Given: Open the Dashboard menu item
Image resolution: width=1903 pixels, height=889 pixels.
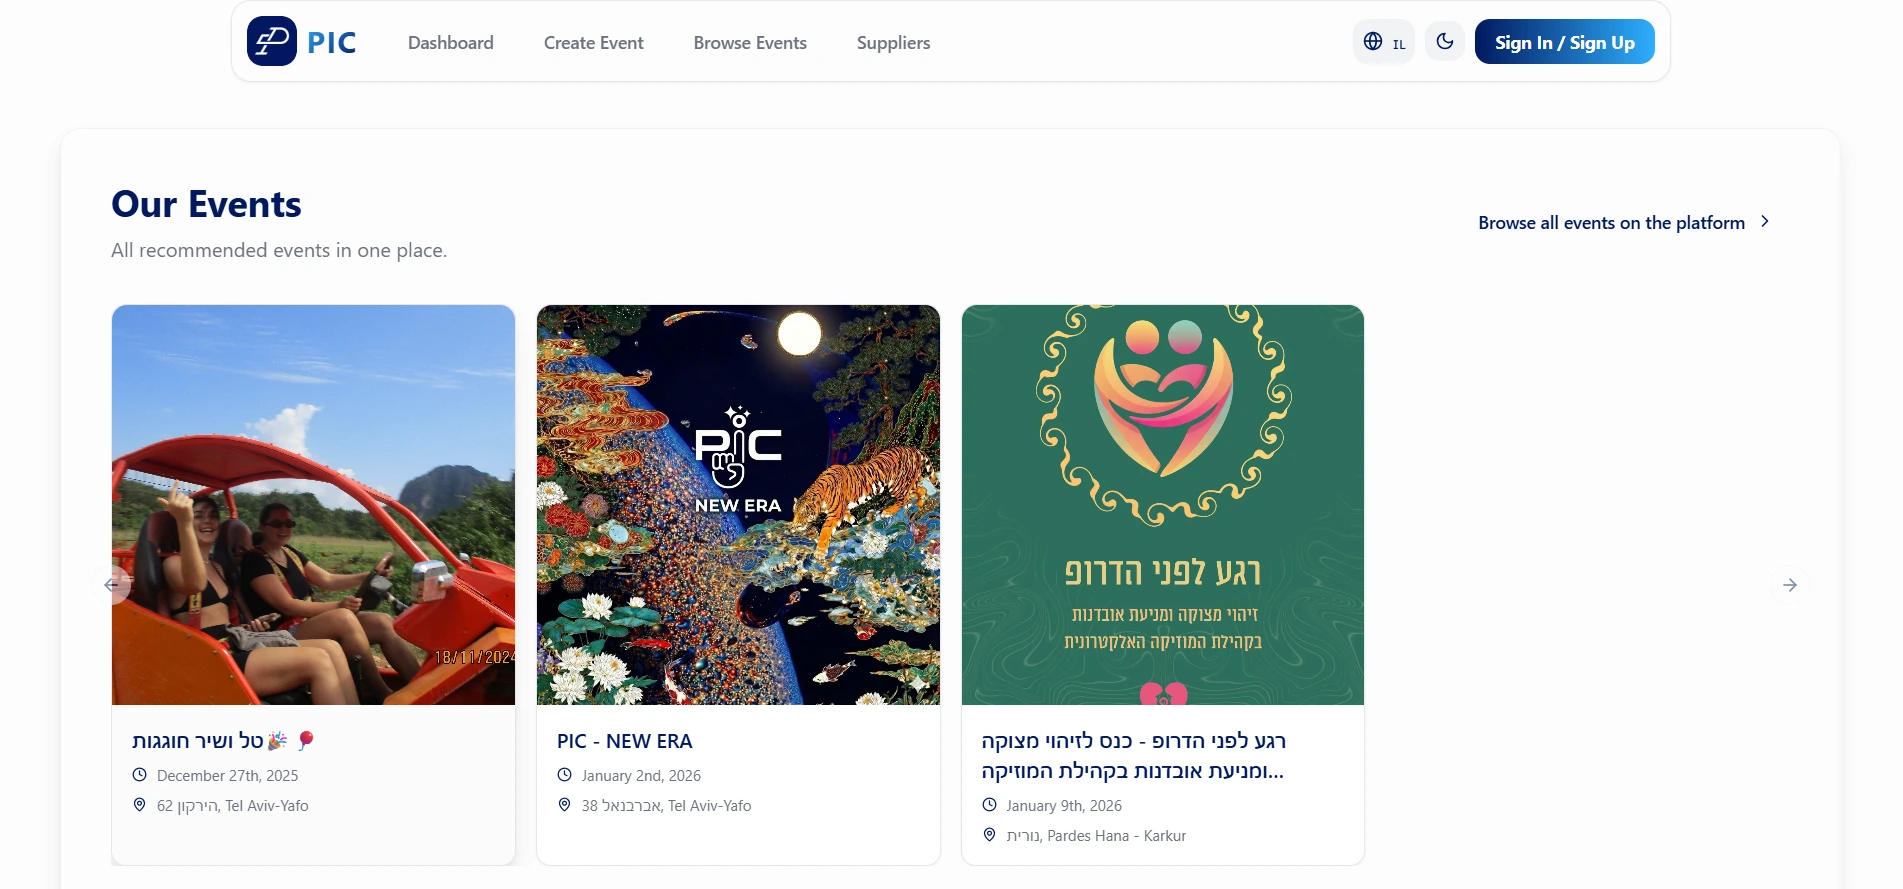Looking at the screenshot, I should [x=451, y=43].
